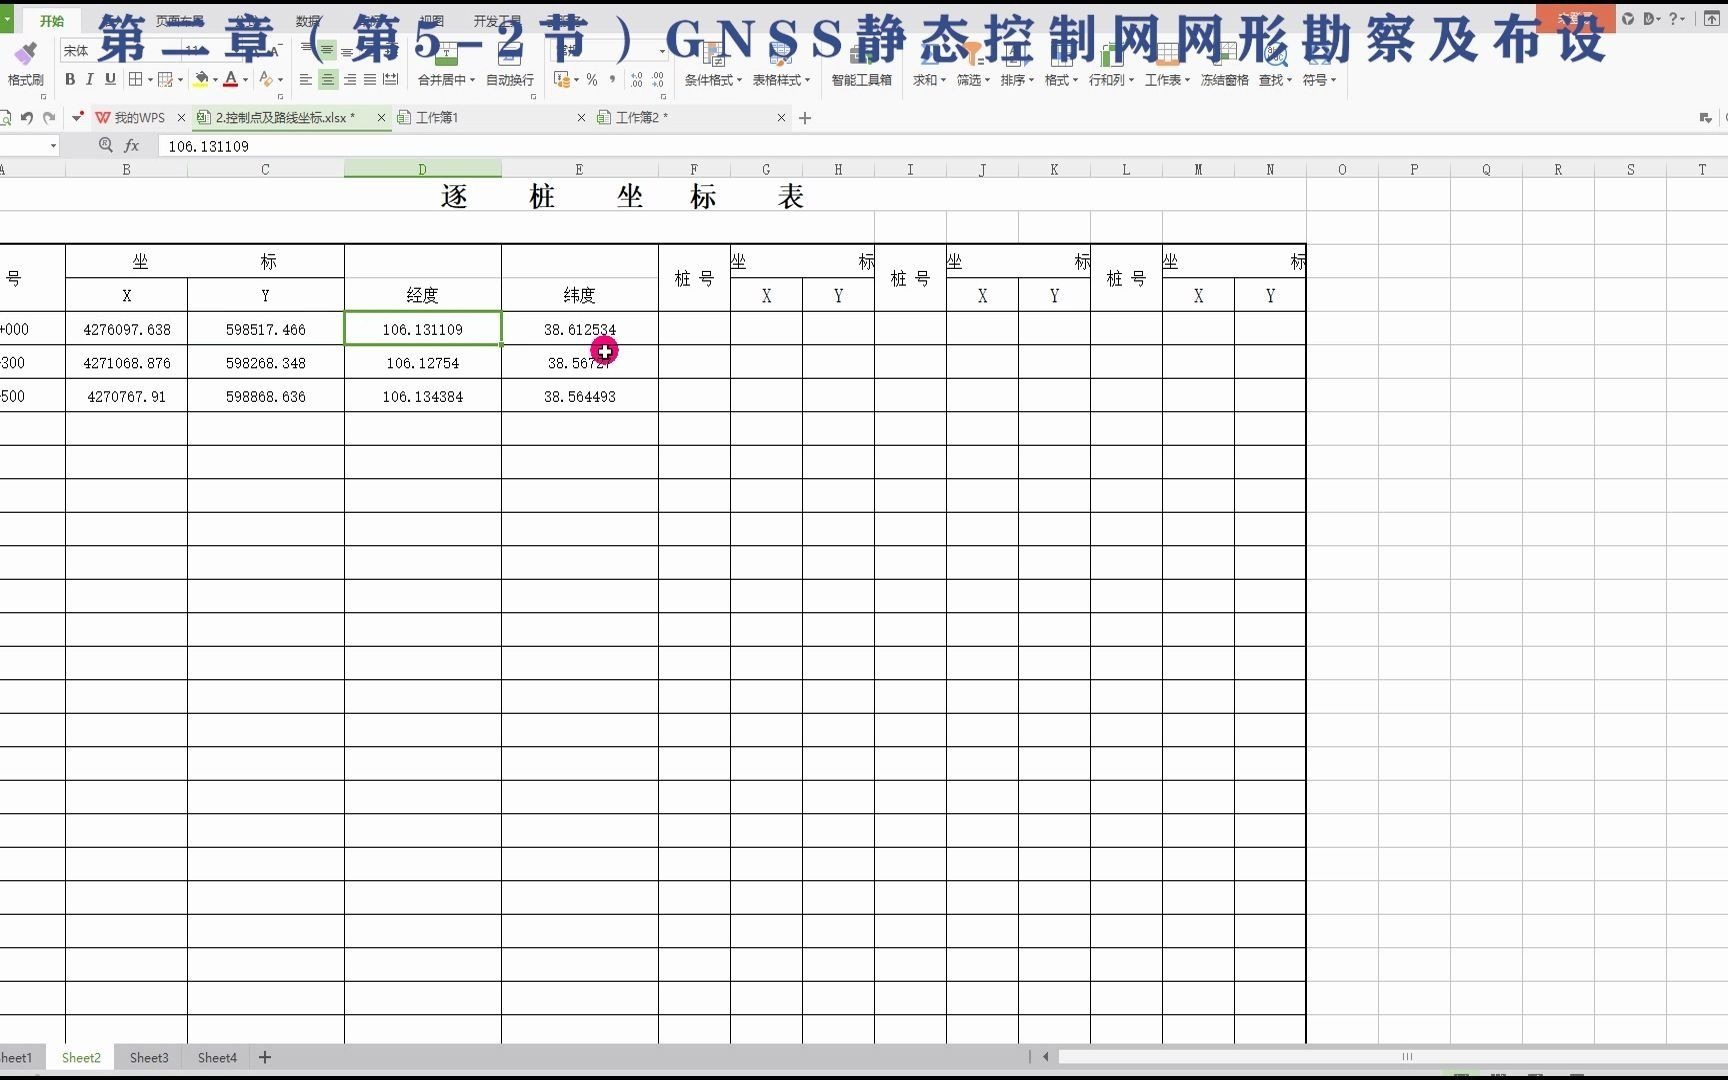
Task: Switch to 我的WPS tab
Action: point(139,118)
